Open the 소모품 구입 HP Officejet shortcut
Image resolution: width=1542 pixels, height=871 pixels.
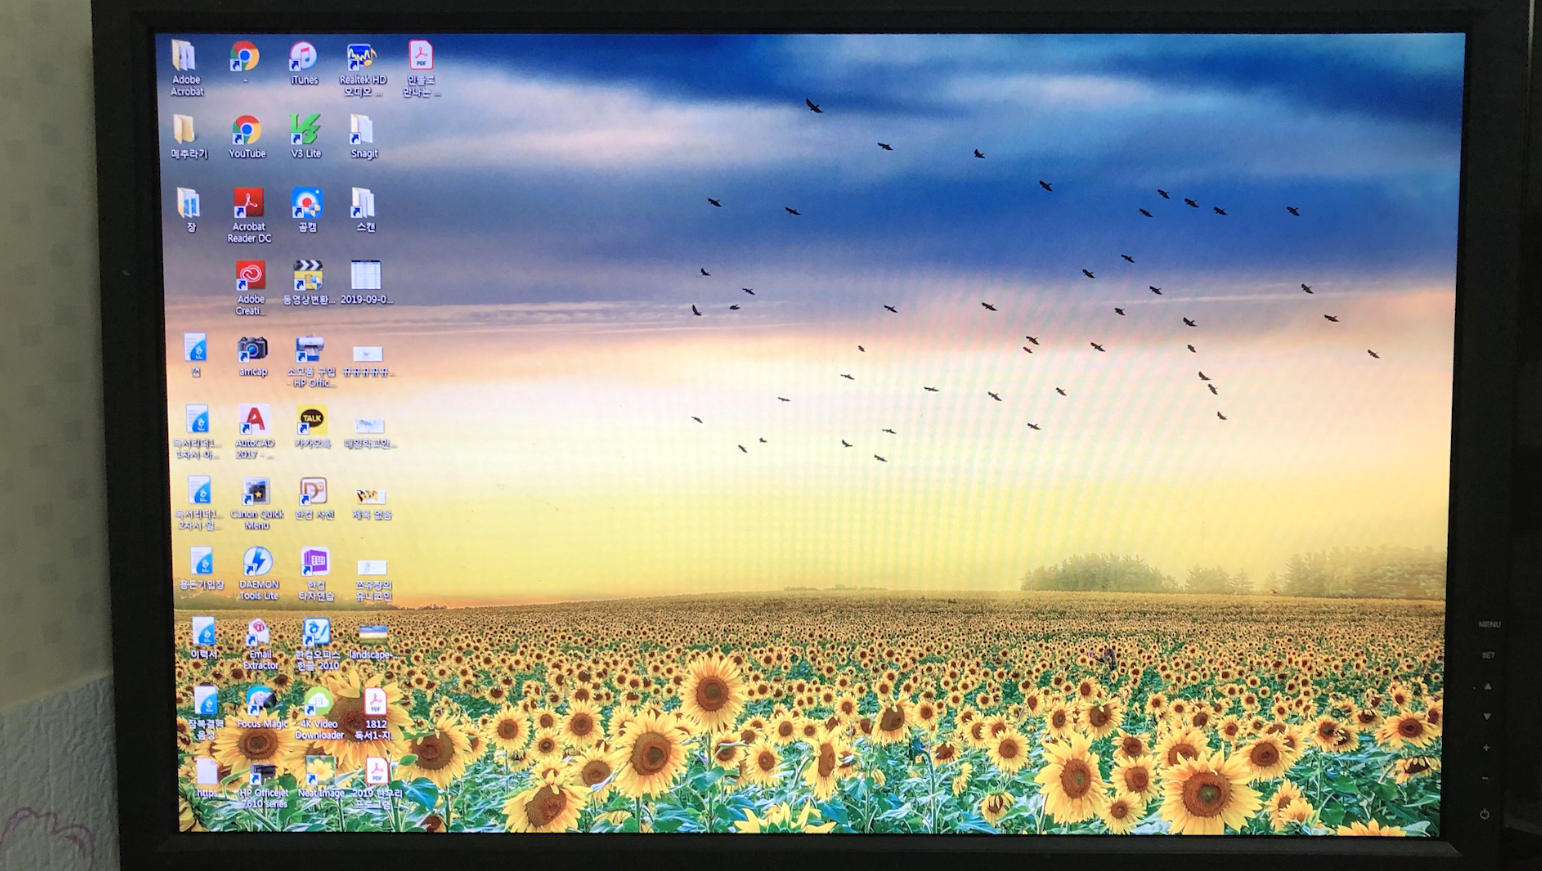[310, 361]
